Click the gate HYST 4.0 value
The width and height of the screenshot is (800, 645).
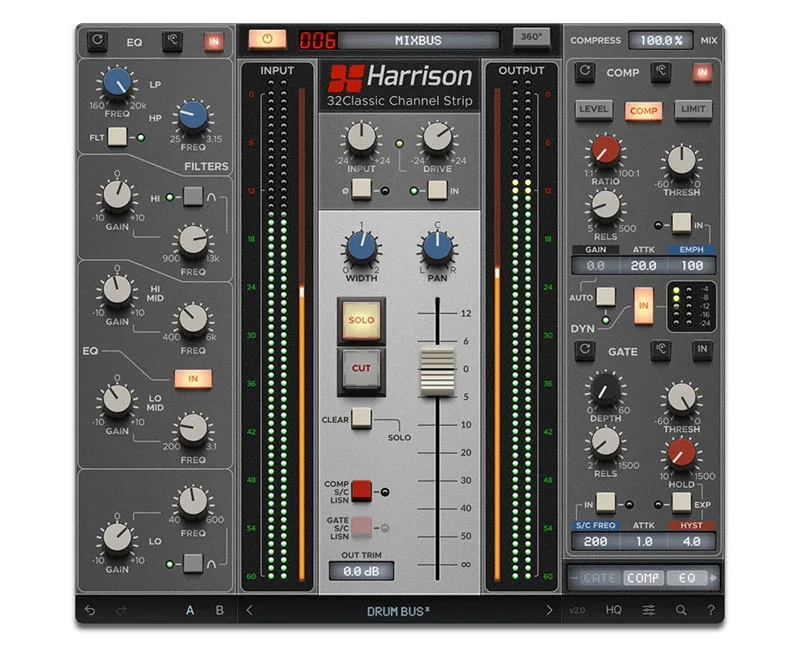(x=691, y=541)
